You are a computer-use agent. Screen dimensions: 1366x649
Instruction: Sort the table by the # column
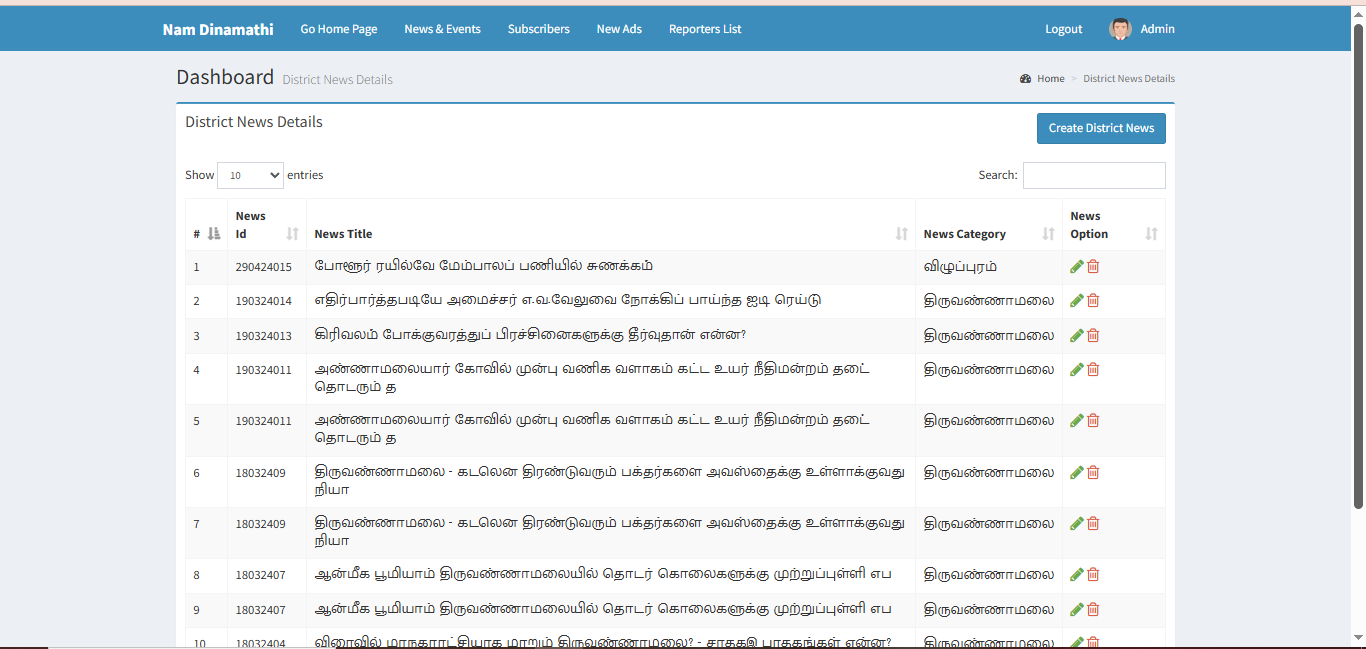tap(206, 234)
